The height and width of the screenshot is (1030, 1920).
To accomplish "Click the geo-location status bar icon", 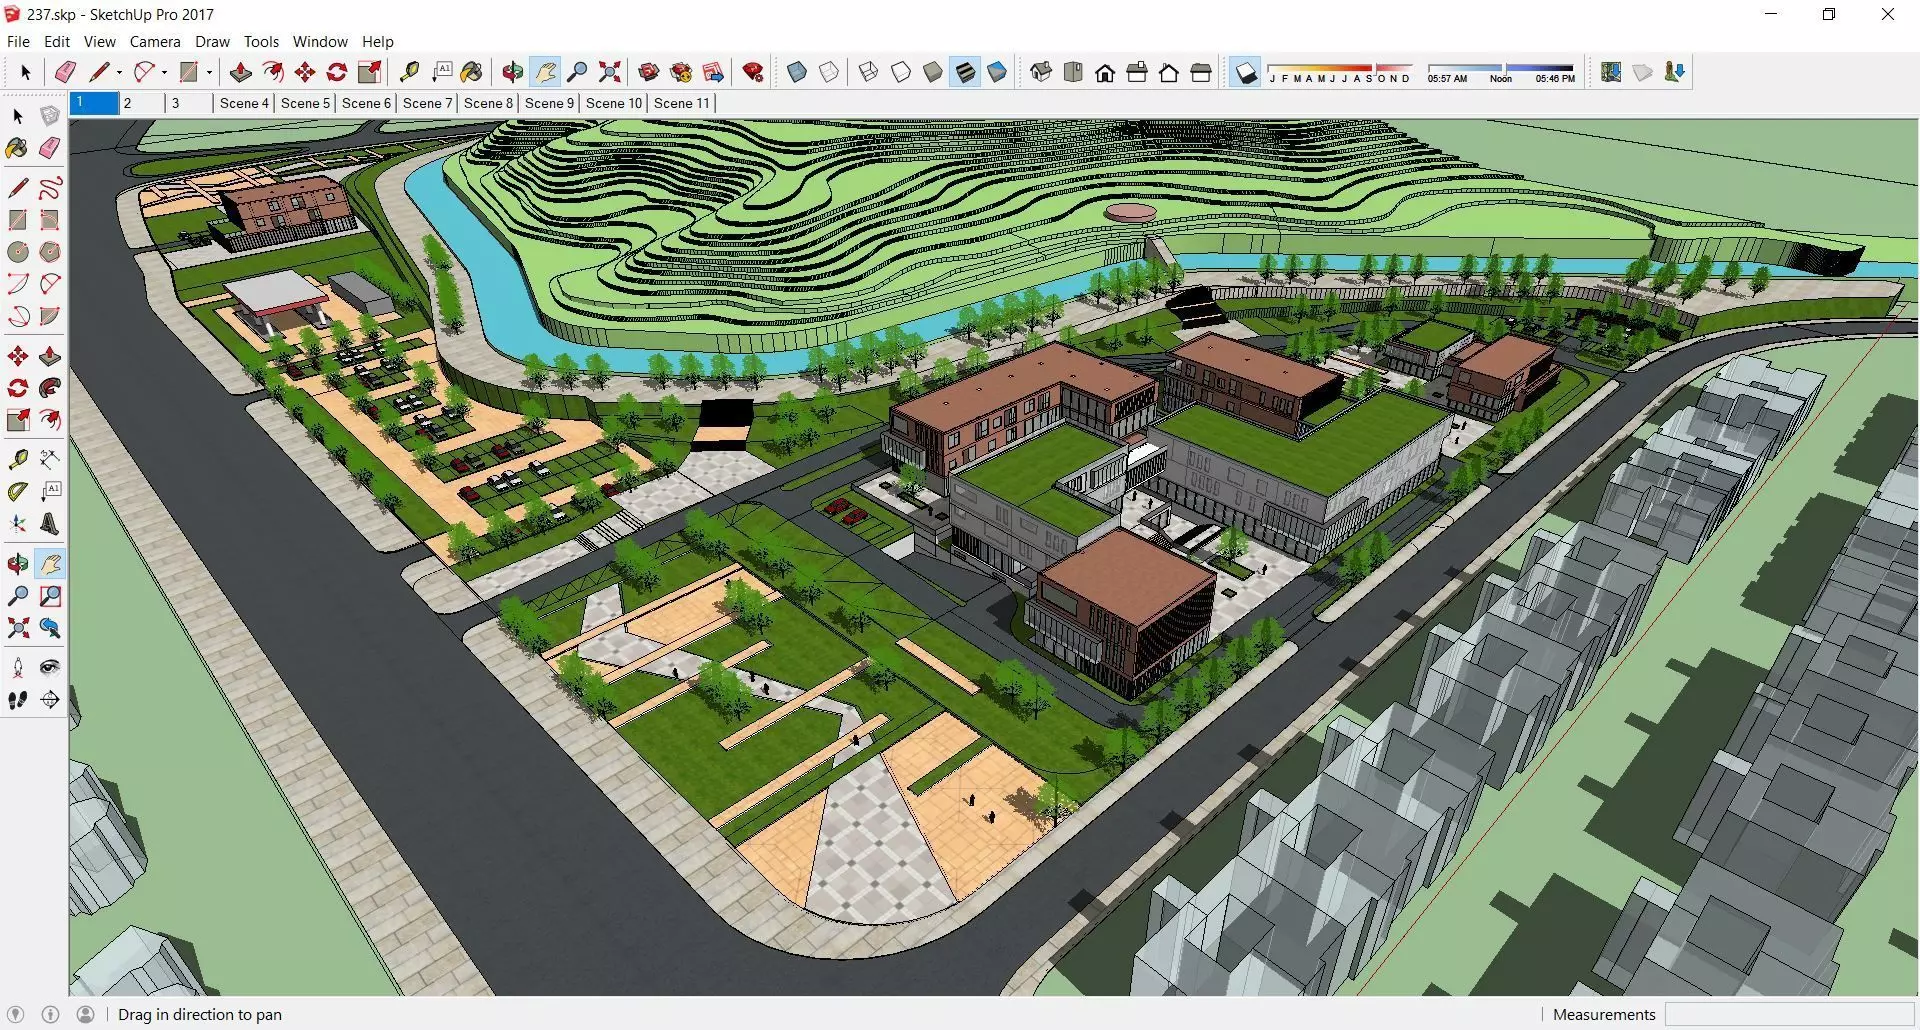I will pos(15,1014).
